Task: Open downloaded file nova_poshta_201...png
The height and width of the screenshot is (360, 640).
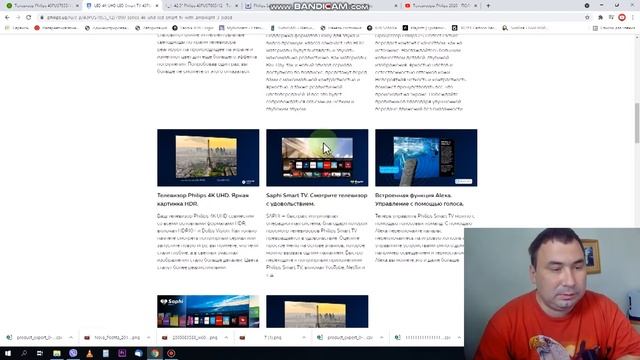Action: click(113, 338)
